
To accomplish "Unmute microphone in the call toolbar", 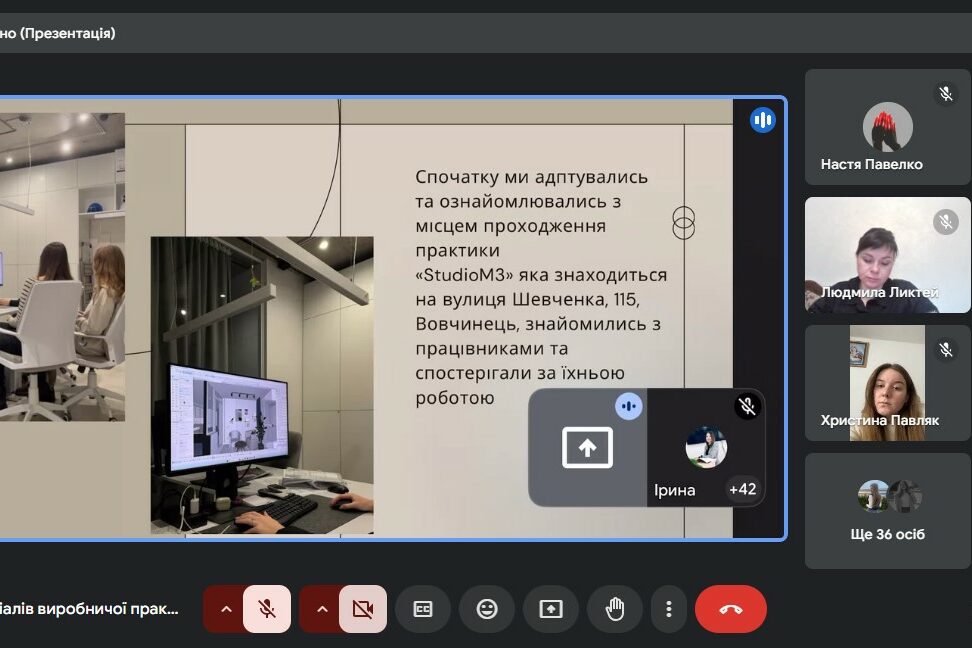I will pos(266,609).
